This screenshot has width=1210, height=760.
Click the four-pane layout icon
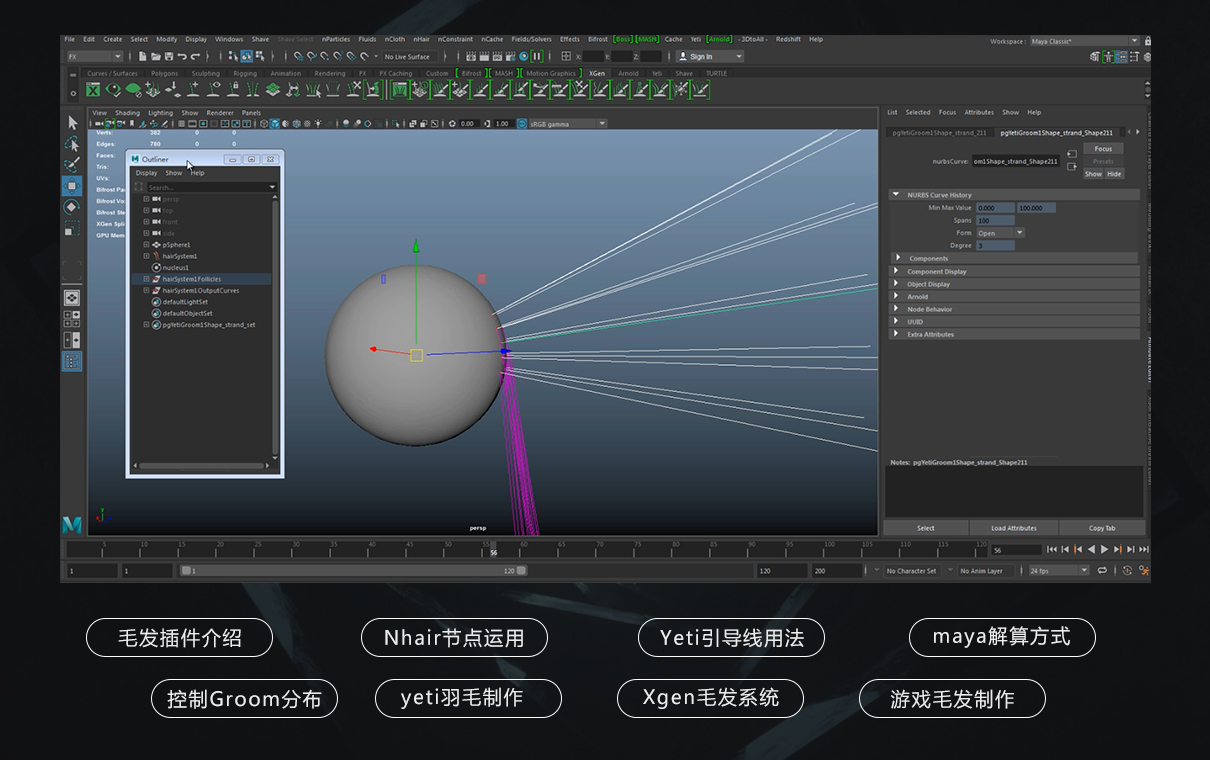point(72,319)
